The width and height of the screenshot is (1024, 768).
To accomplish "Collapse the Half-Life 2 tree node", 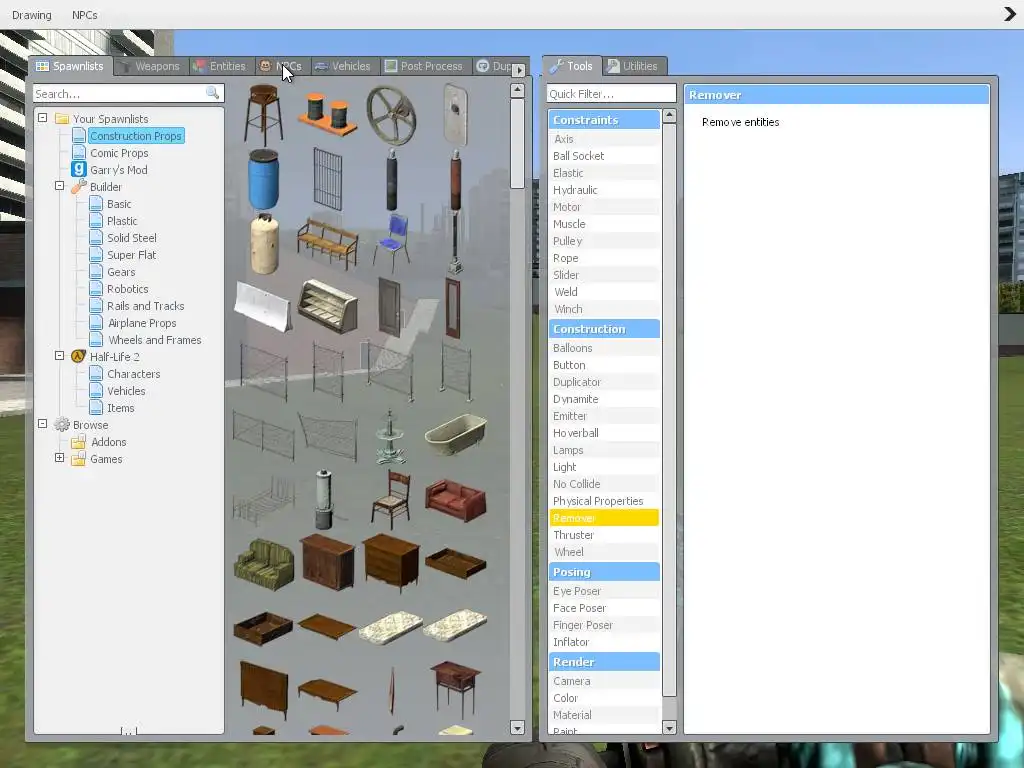I will pyautogui.click(x=59, y=355).
